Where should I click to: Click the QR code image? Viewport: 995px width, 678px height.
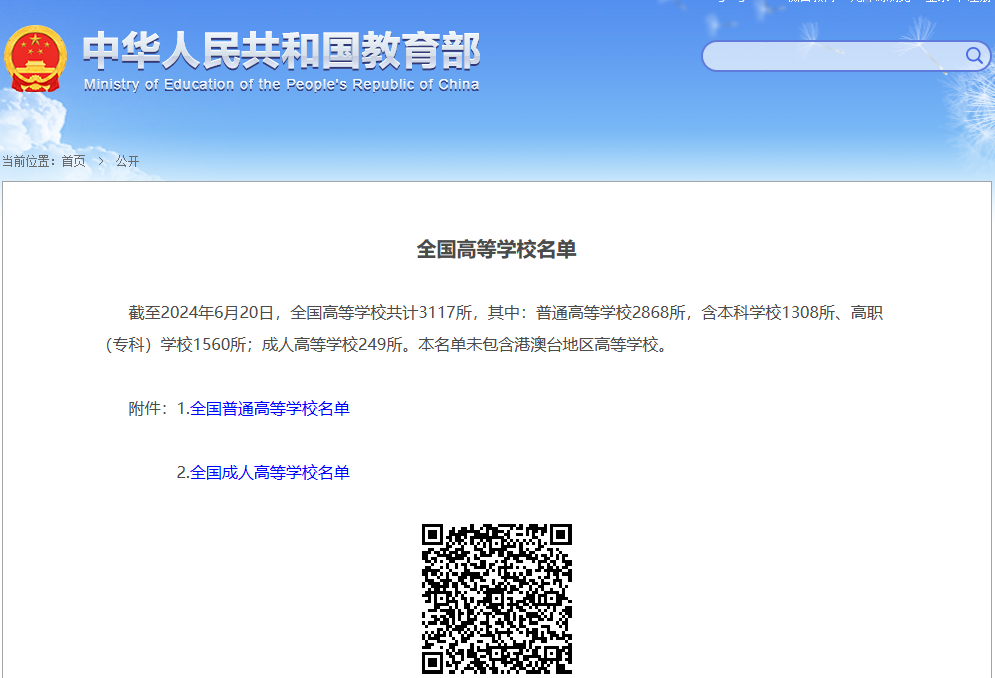coord(497,599)
